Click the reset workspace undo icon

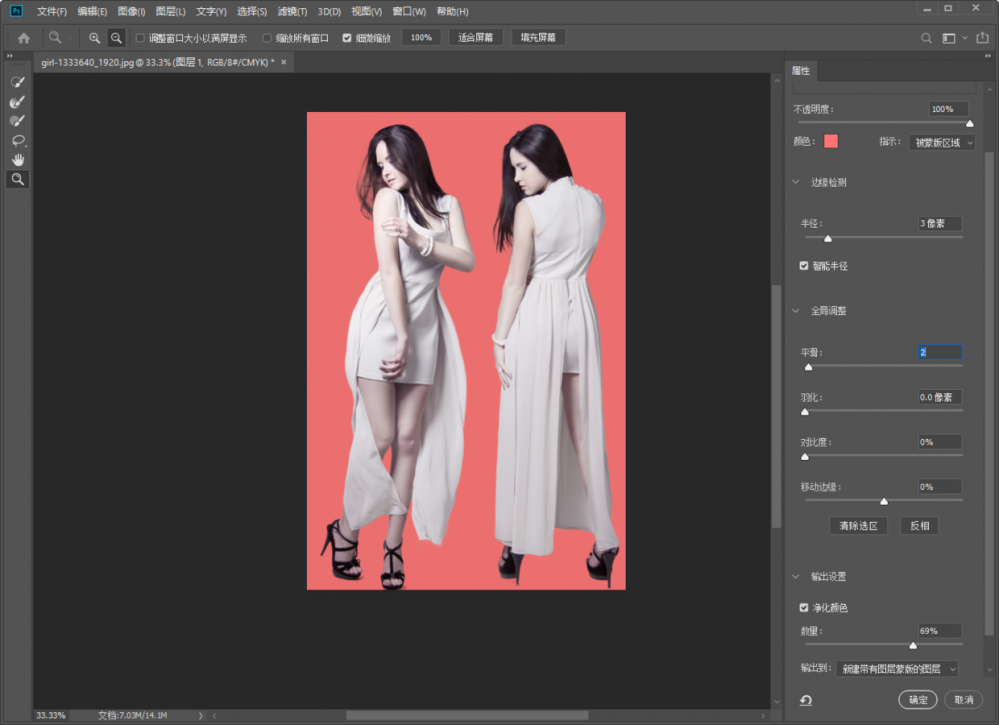coord(805,700)
